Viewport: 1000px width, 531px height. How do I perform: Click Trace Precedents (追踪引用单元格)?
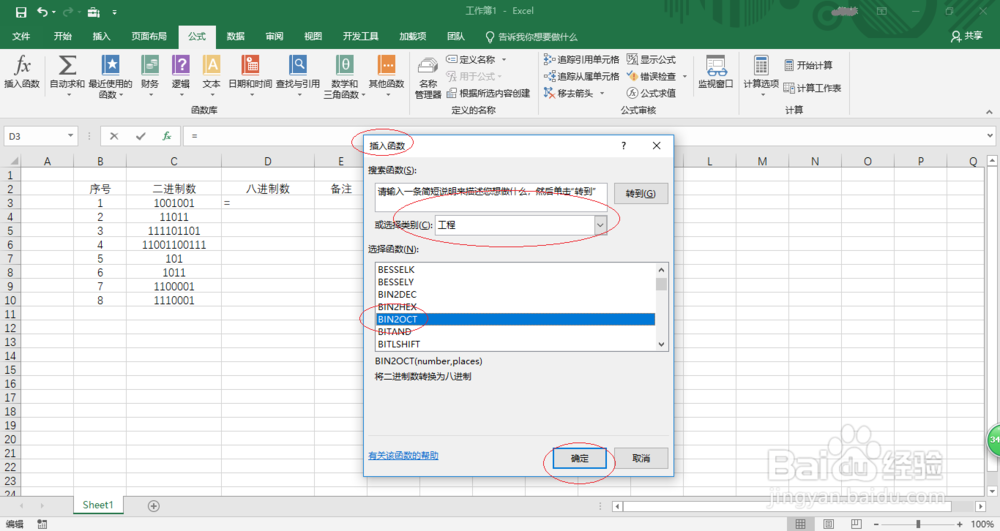coord(581,59)
